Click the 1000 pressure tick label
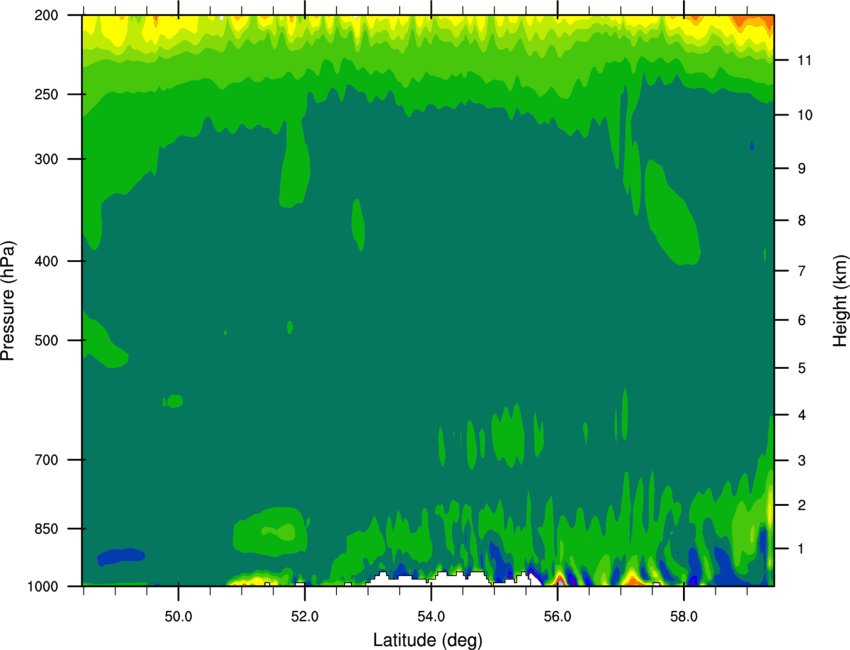 coord(42,587)
